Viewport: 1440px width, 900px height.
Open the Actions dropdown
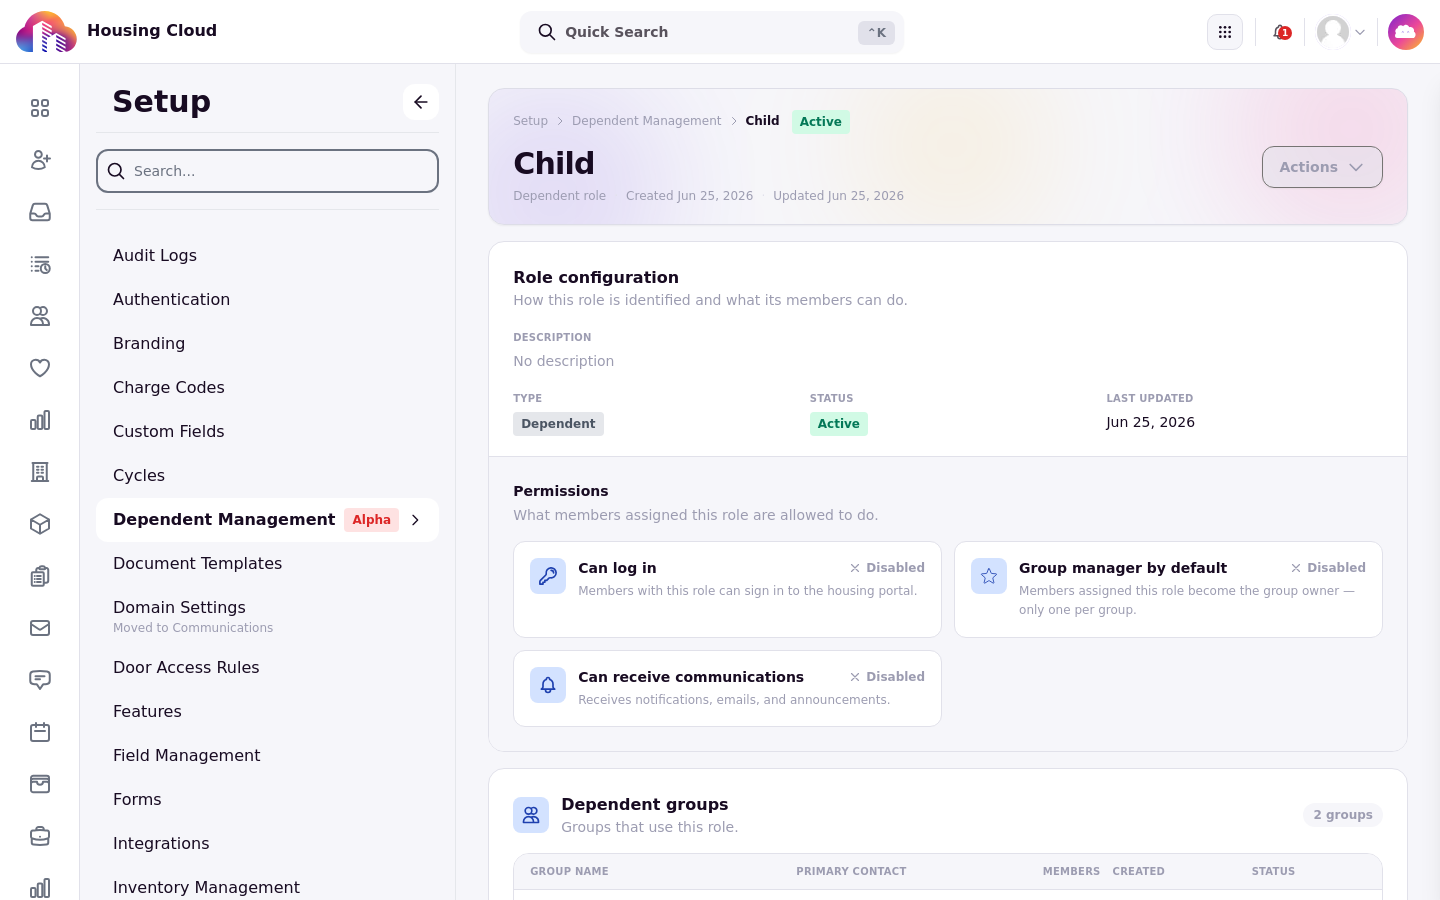(1322, 167)
